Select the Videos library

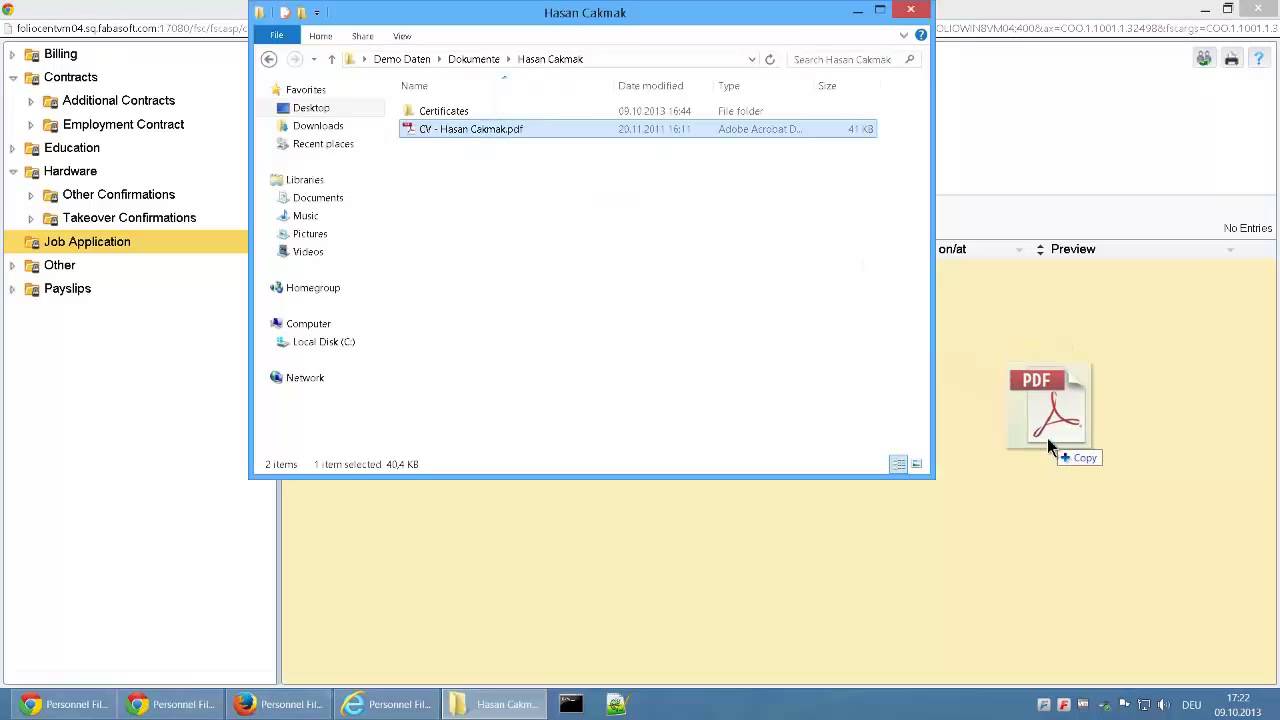tap(308, 252)
